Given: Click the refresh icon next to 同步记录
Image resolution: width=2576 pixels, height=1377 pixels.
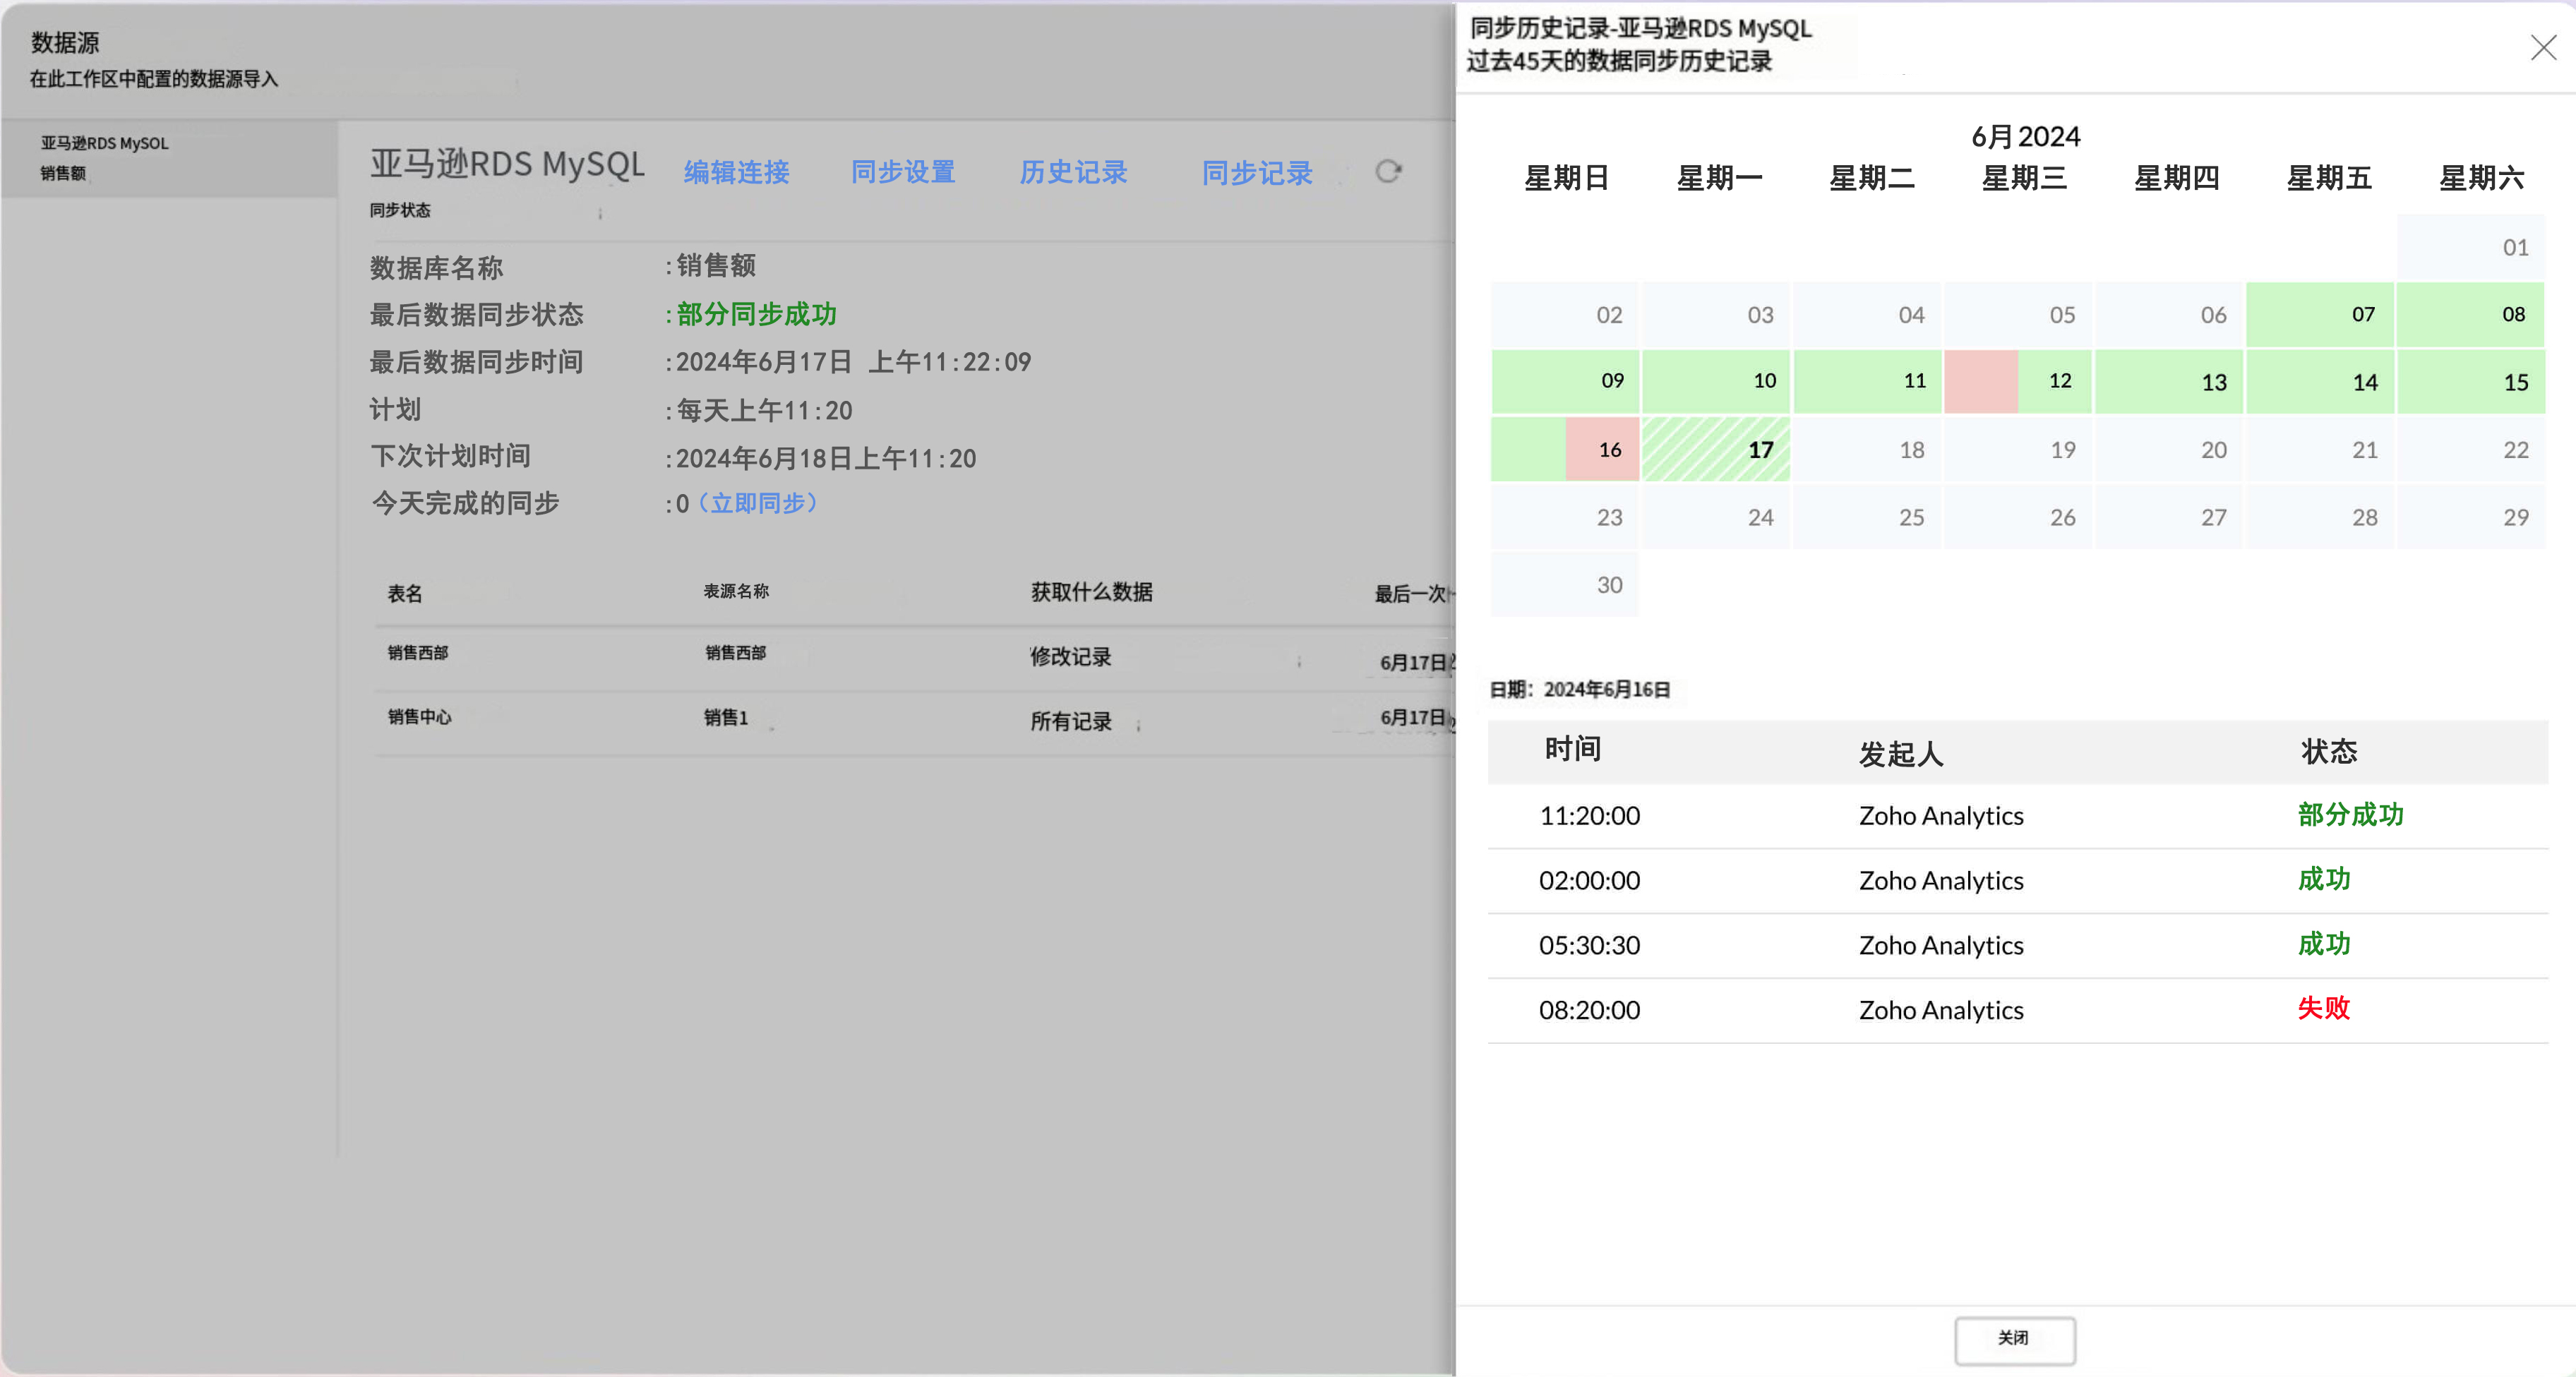Looking at the screenshot, I should (1388, 171).
